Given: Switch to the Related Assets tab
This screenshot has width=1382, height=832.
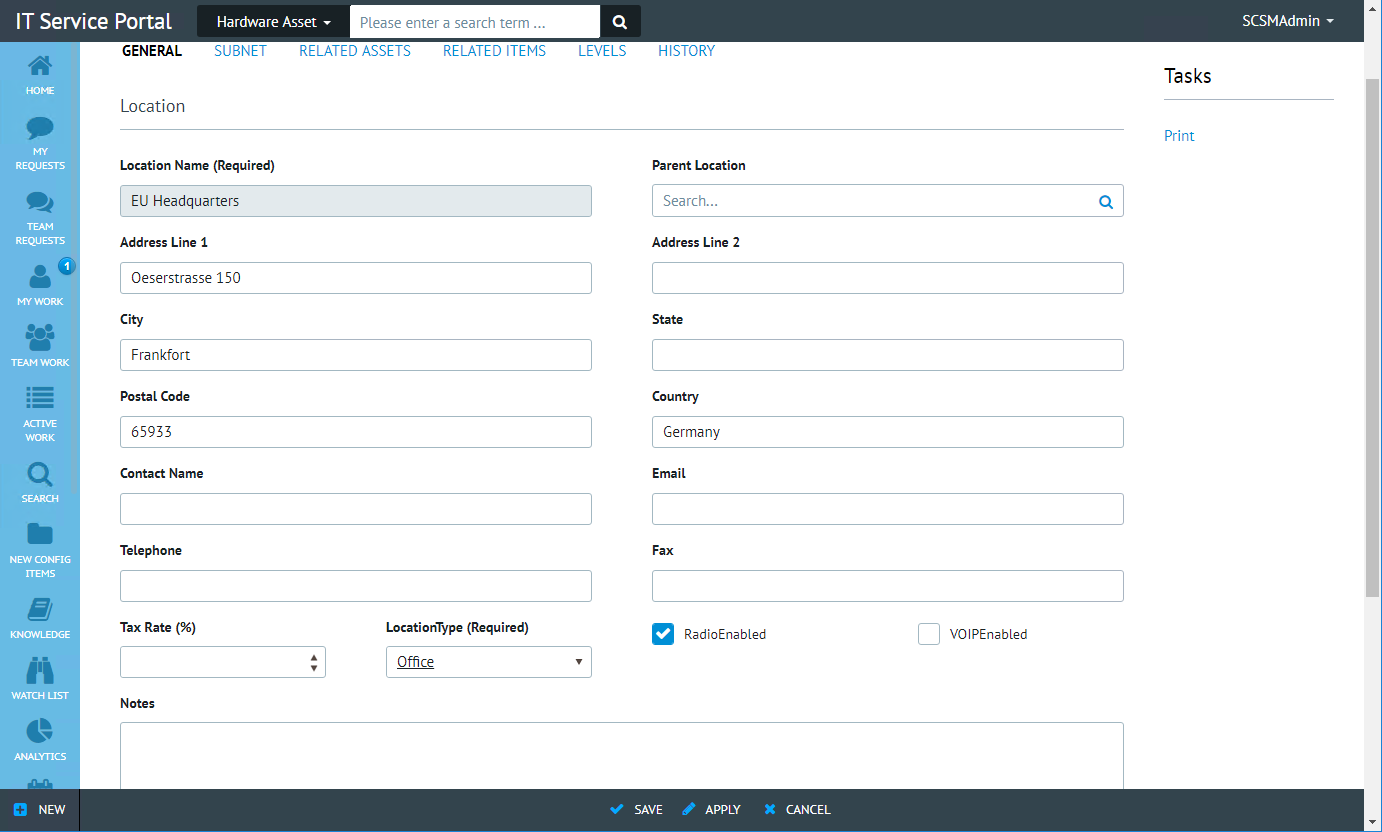Looking at the screenshot, I should coord(355,51).
